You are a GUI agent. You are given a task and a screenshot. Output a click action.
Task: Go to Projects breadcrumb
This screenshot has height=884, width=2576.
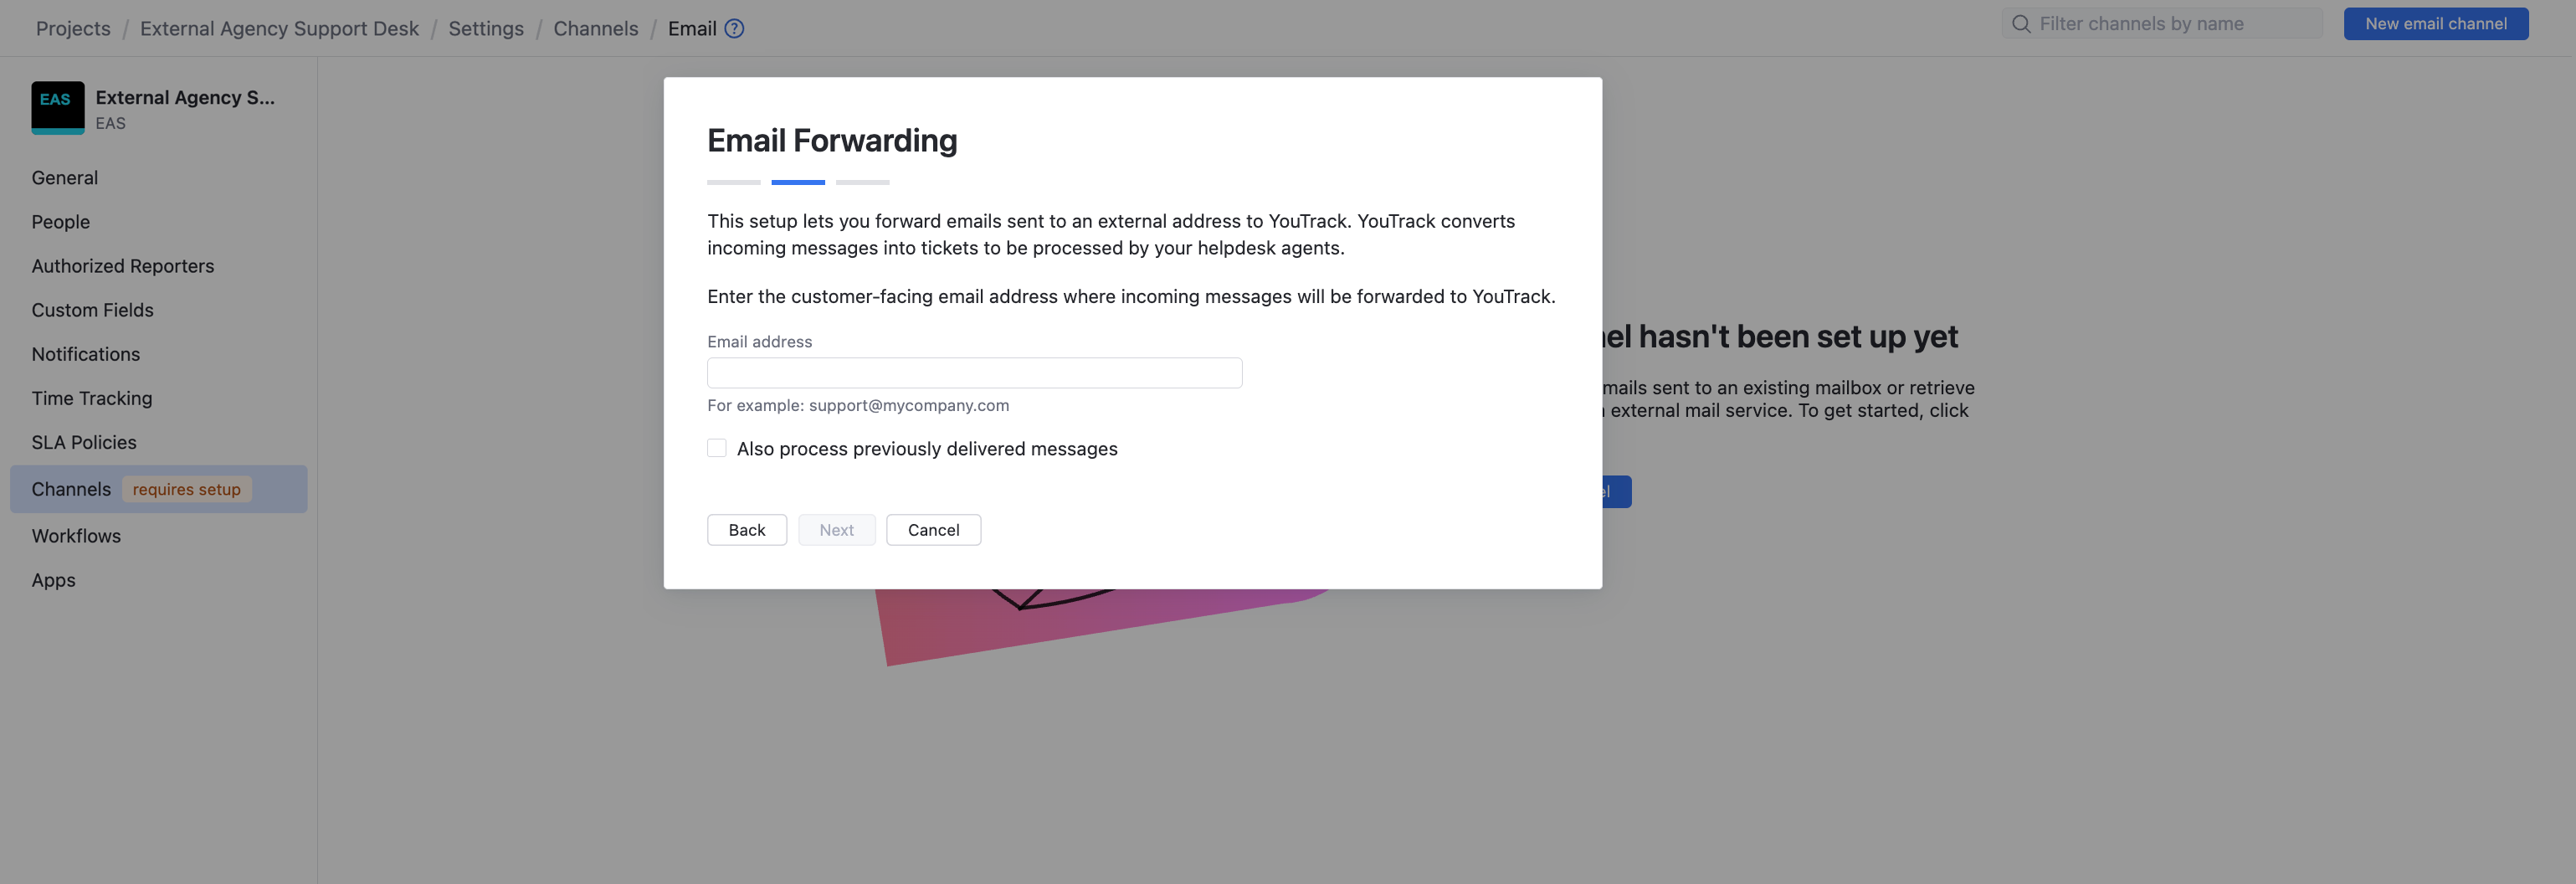[x=73, y=28]
